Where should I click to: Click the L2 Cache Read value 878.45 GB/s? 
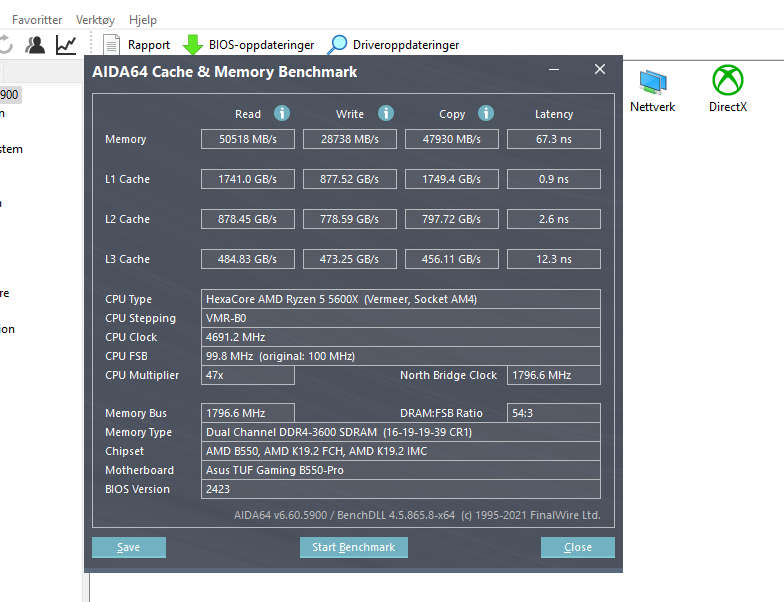pos(248,219)
